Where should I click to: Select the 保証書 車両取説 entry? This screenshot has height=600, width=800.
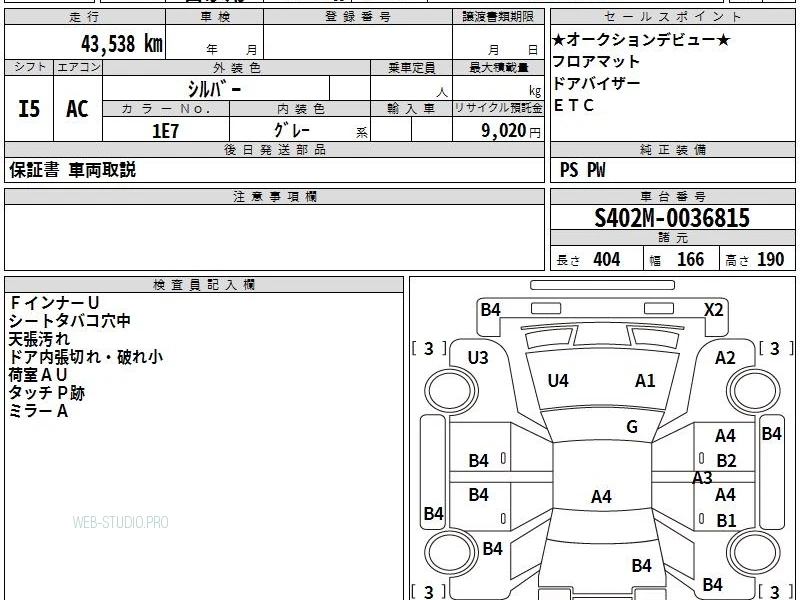coord(72,170)
